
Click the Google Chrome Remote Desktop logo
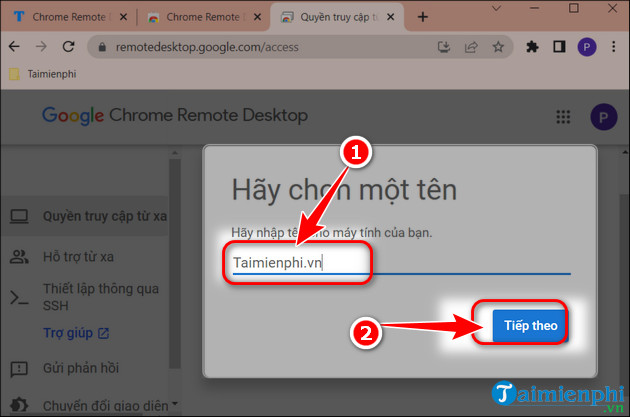pyautogui.click(x=175, y=116)
